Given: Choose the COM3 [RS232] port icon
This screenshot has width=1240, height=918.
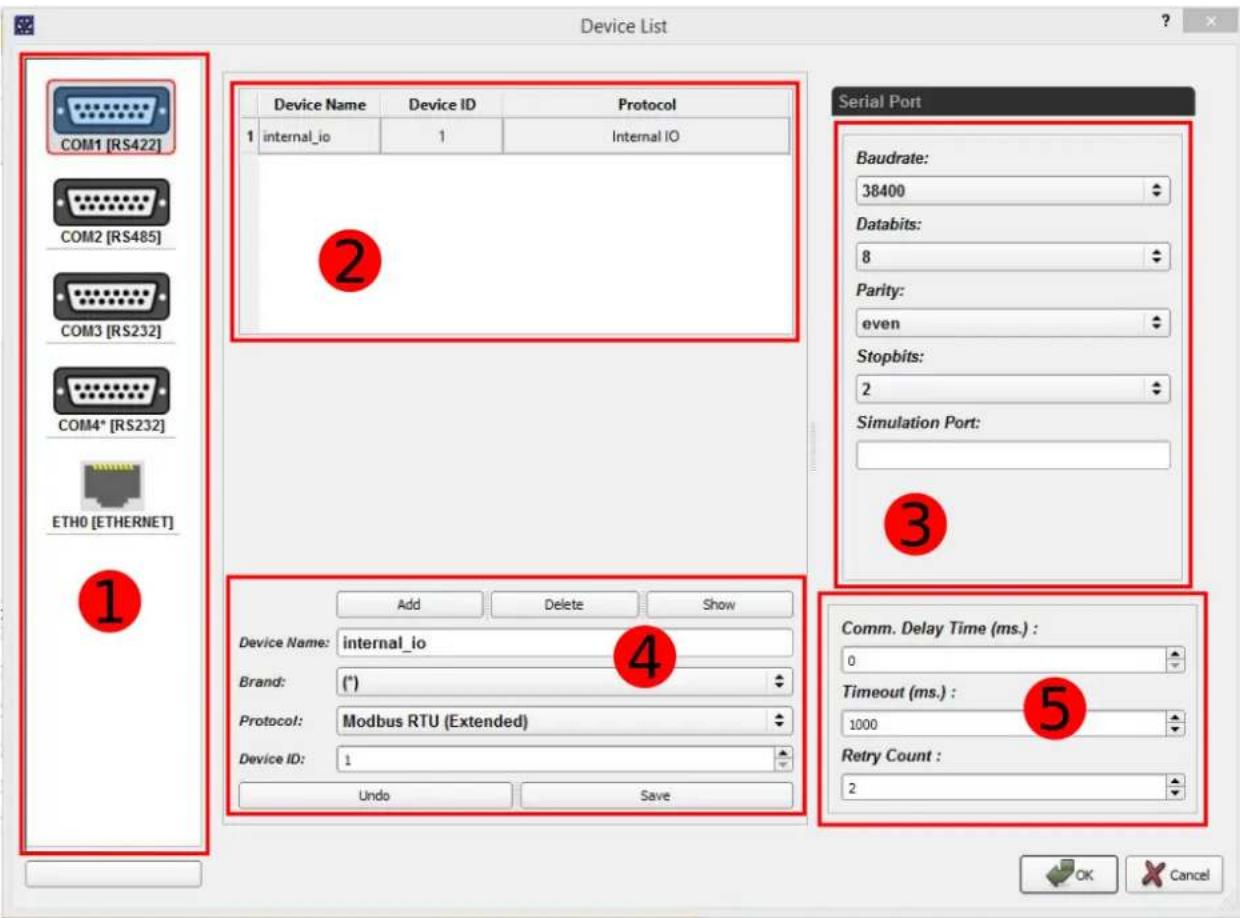Looking at the screenshot, I should [110, 305].
